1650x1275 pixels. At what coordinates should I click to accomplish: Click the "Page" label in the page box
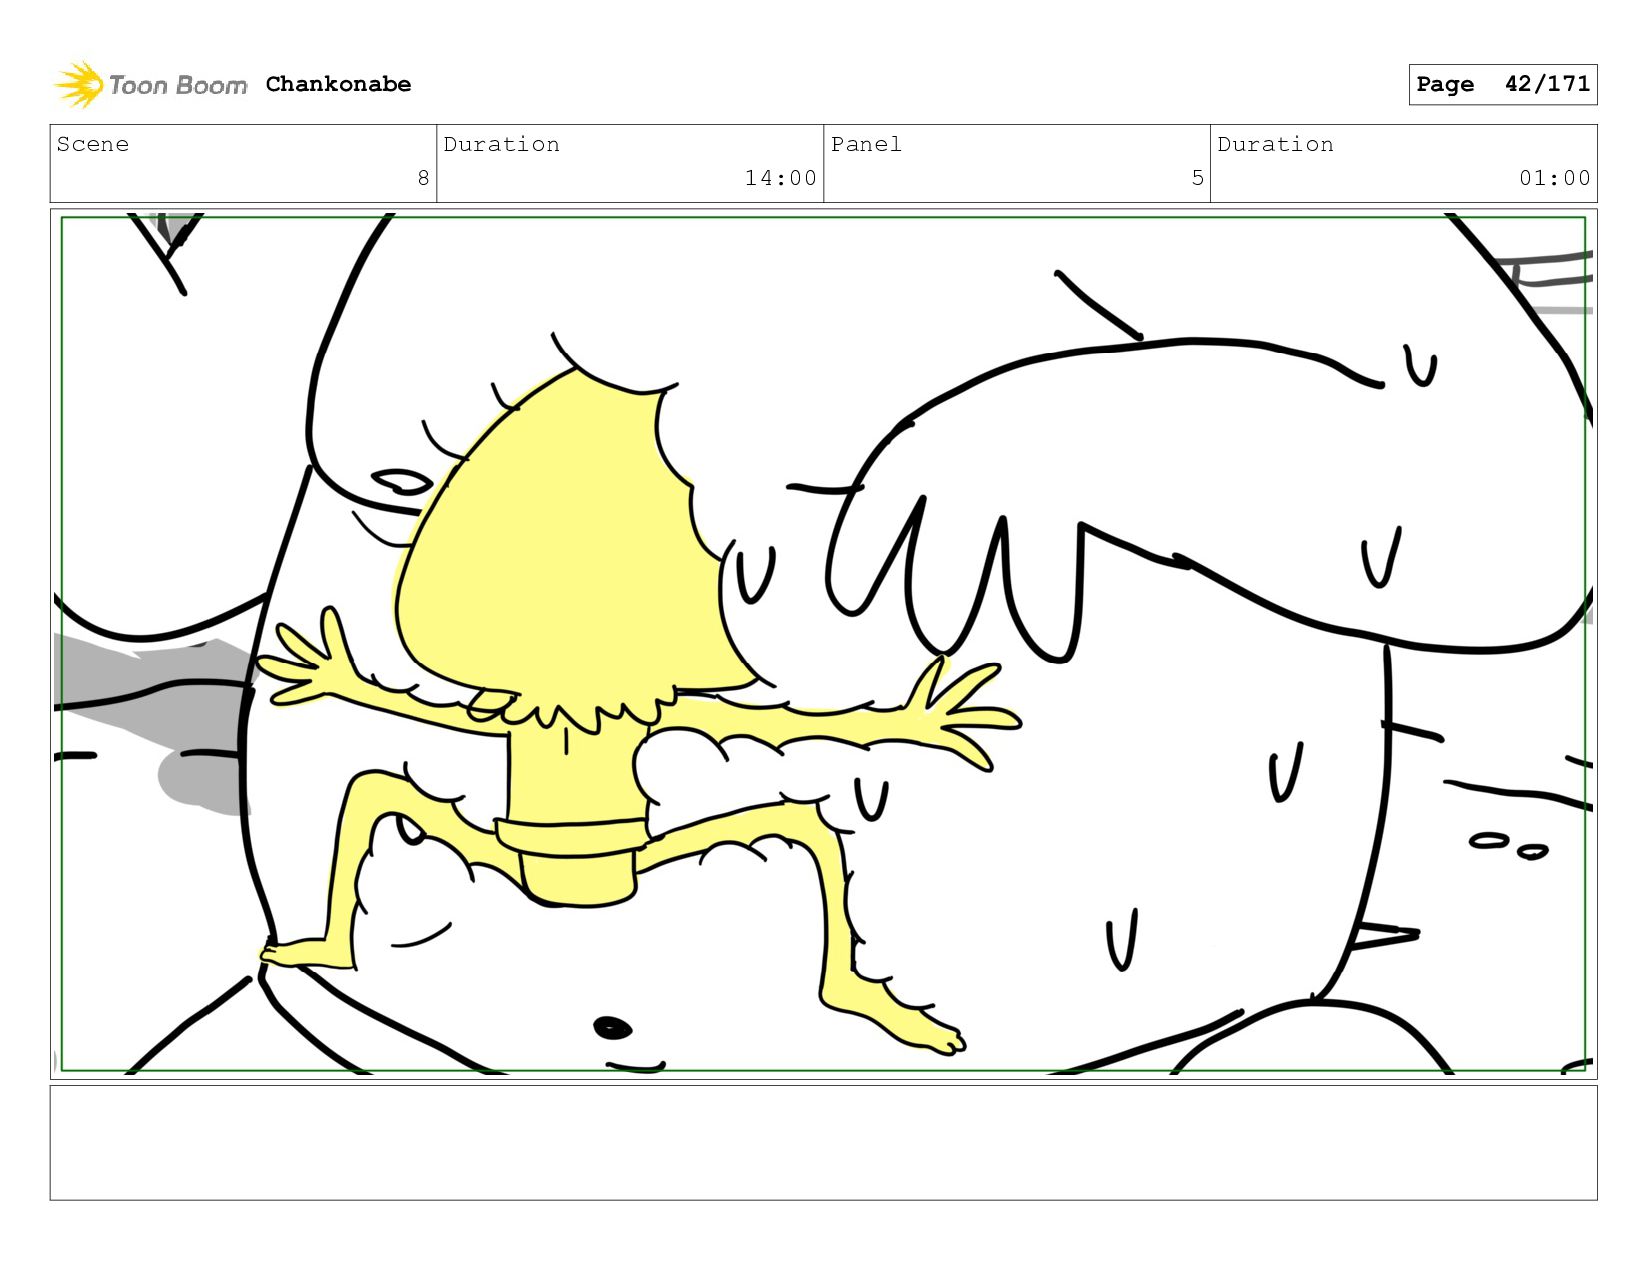point(1445,85)
